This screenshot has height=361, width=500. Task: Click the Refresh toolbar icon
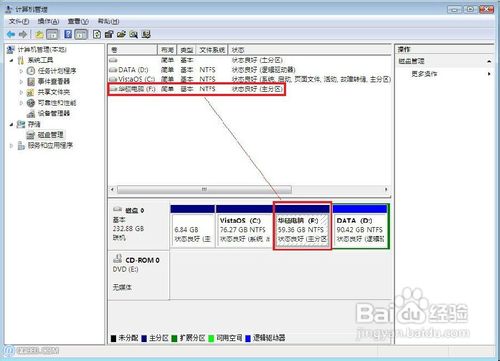coord(97,34)
